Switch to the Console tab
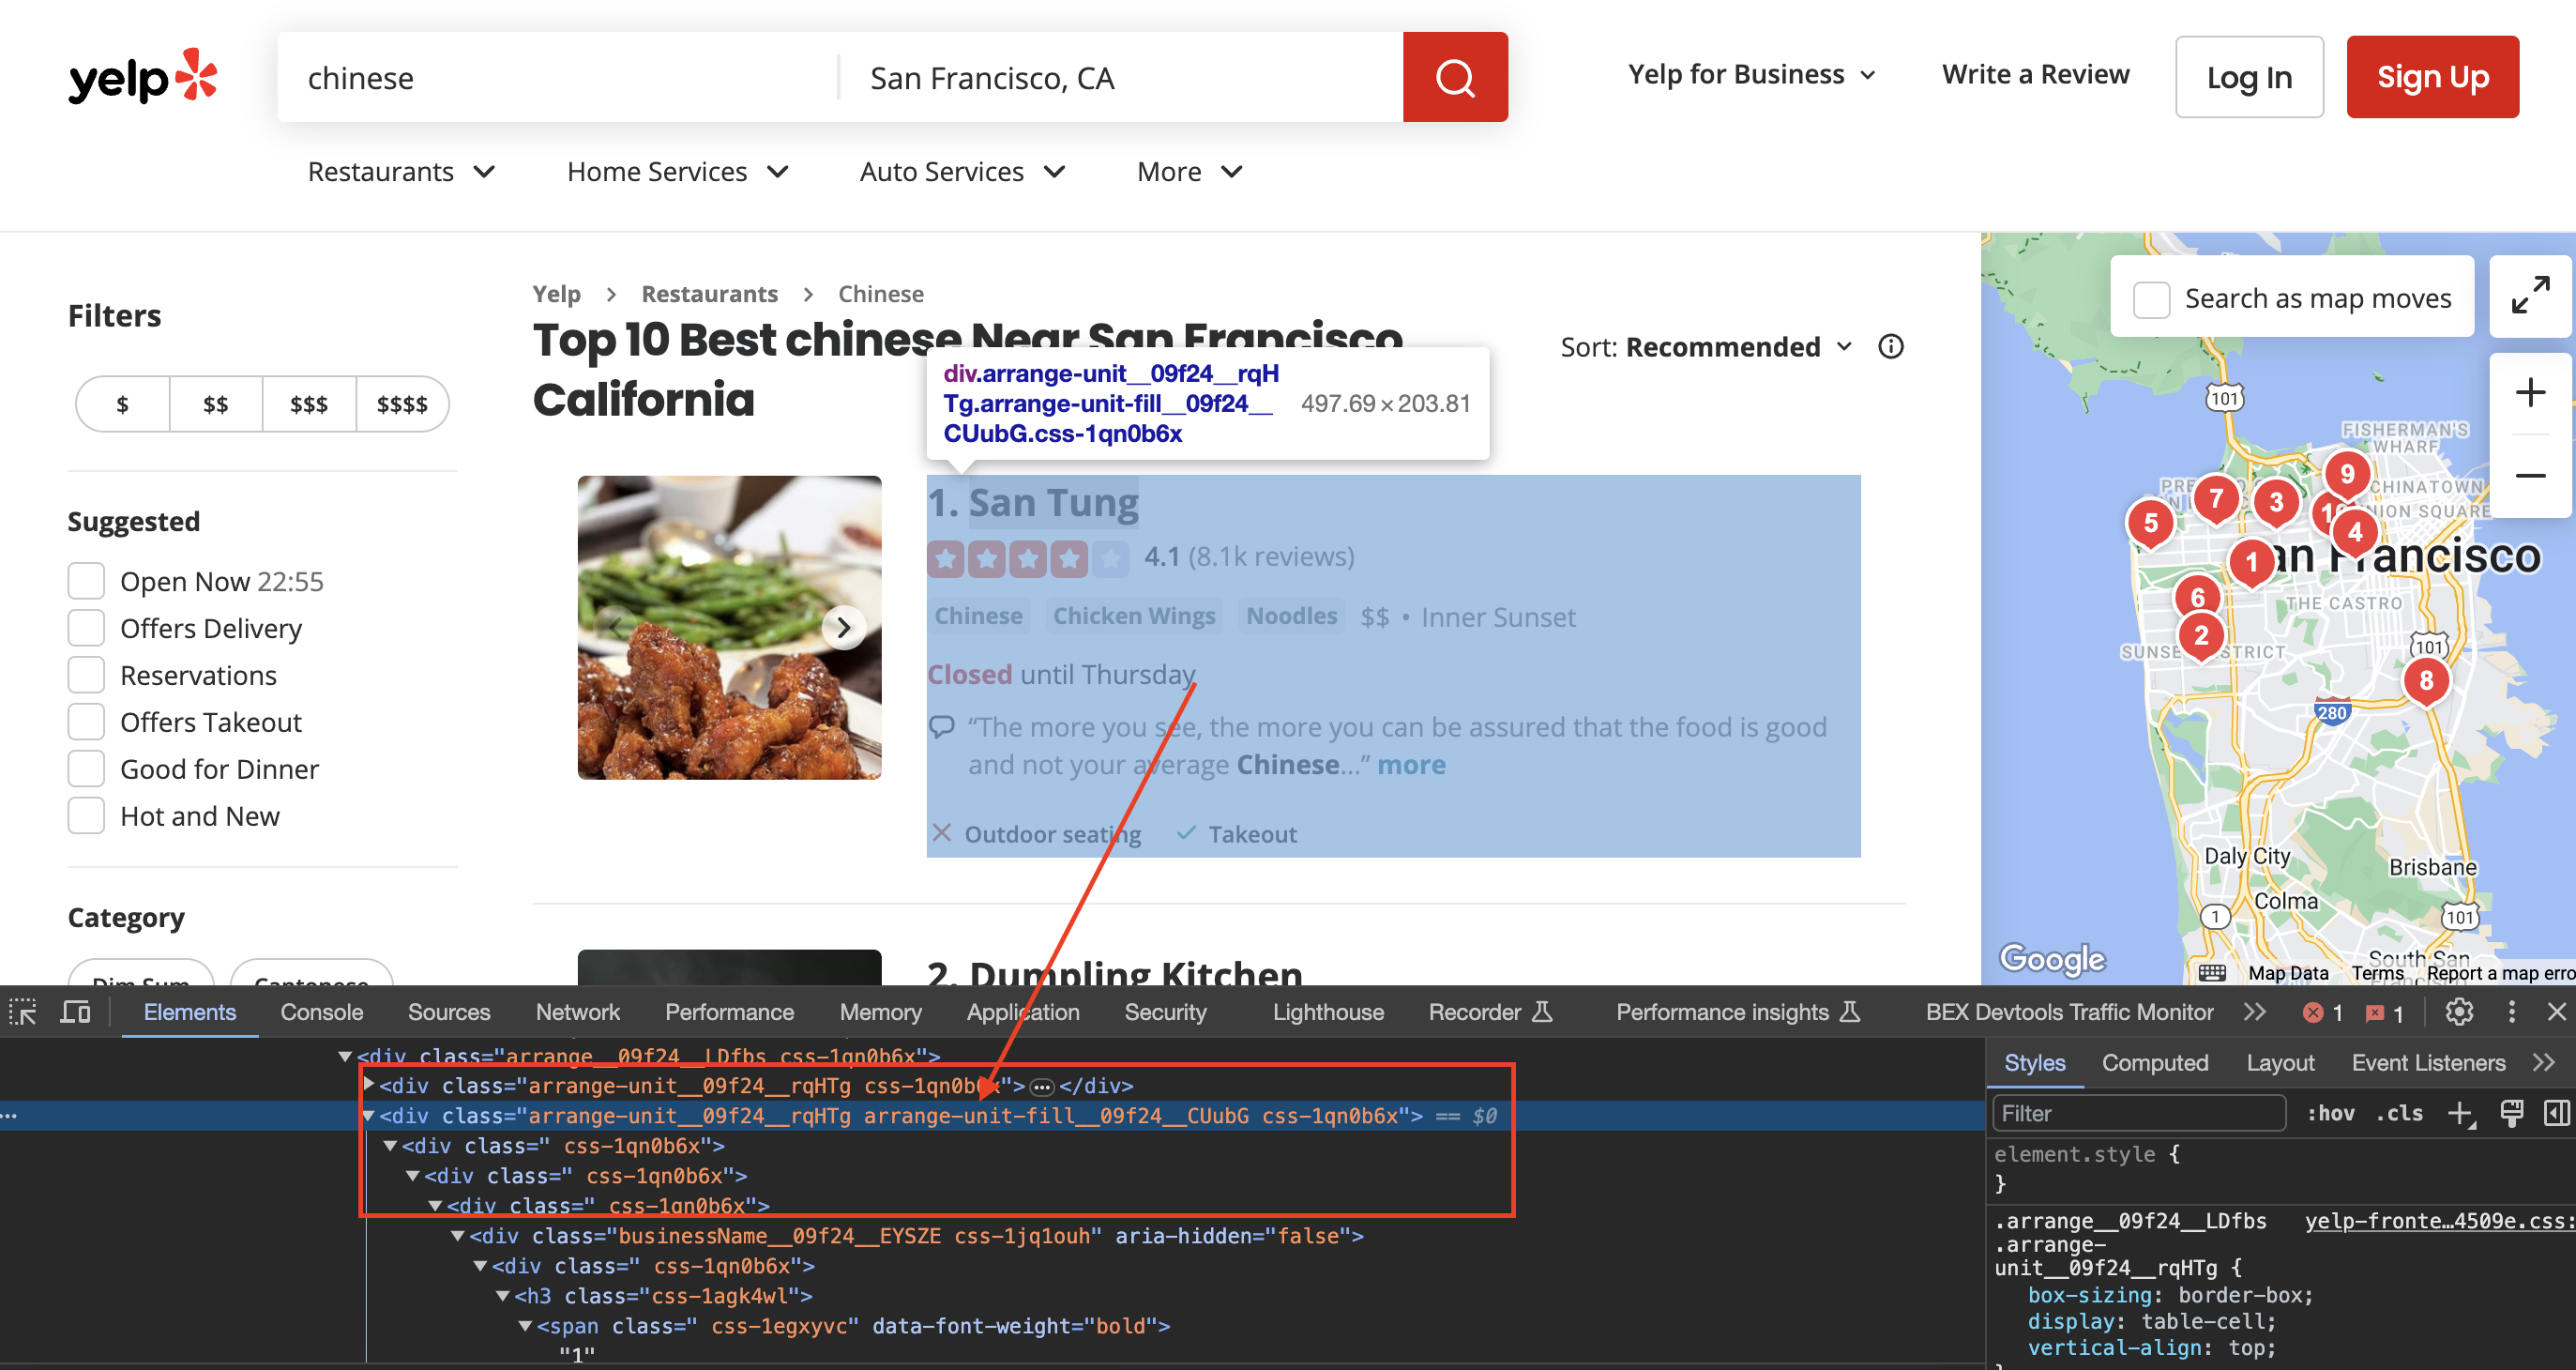 321,1012
